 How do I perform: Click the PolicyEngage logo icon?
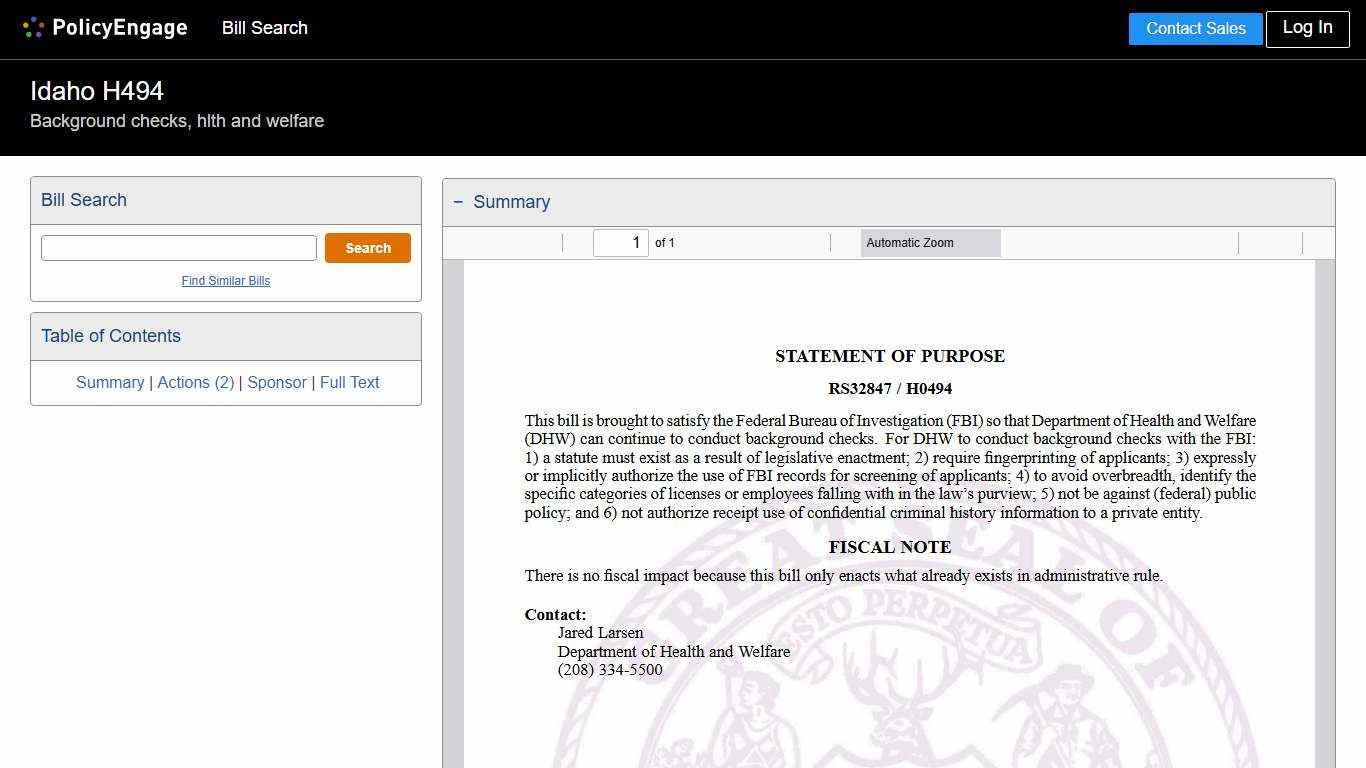click(33, 28)
